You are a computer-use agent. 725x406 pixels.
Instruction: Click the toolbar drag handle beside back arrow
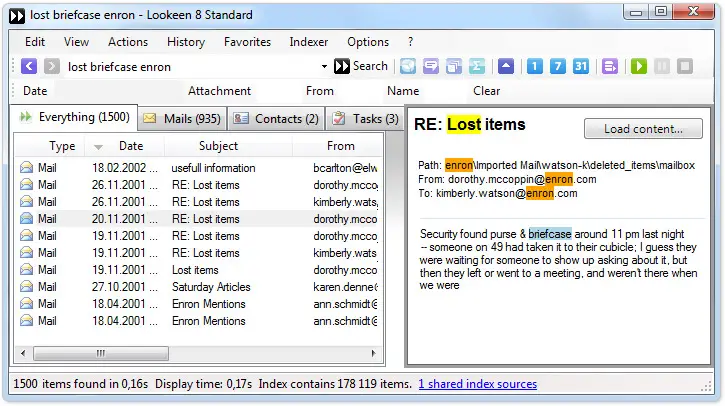tap(13, 66)
